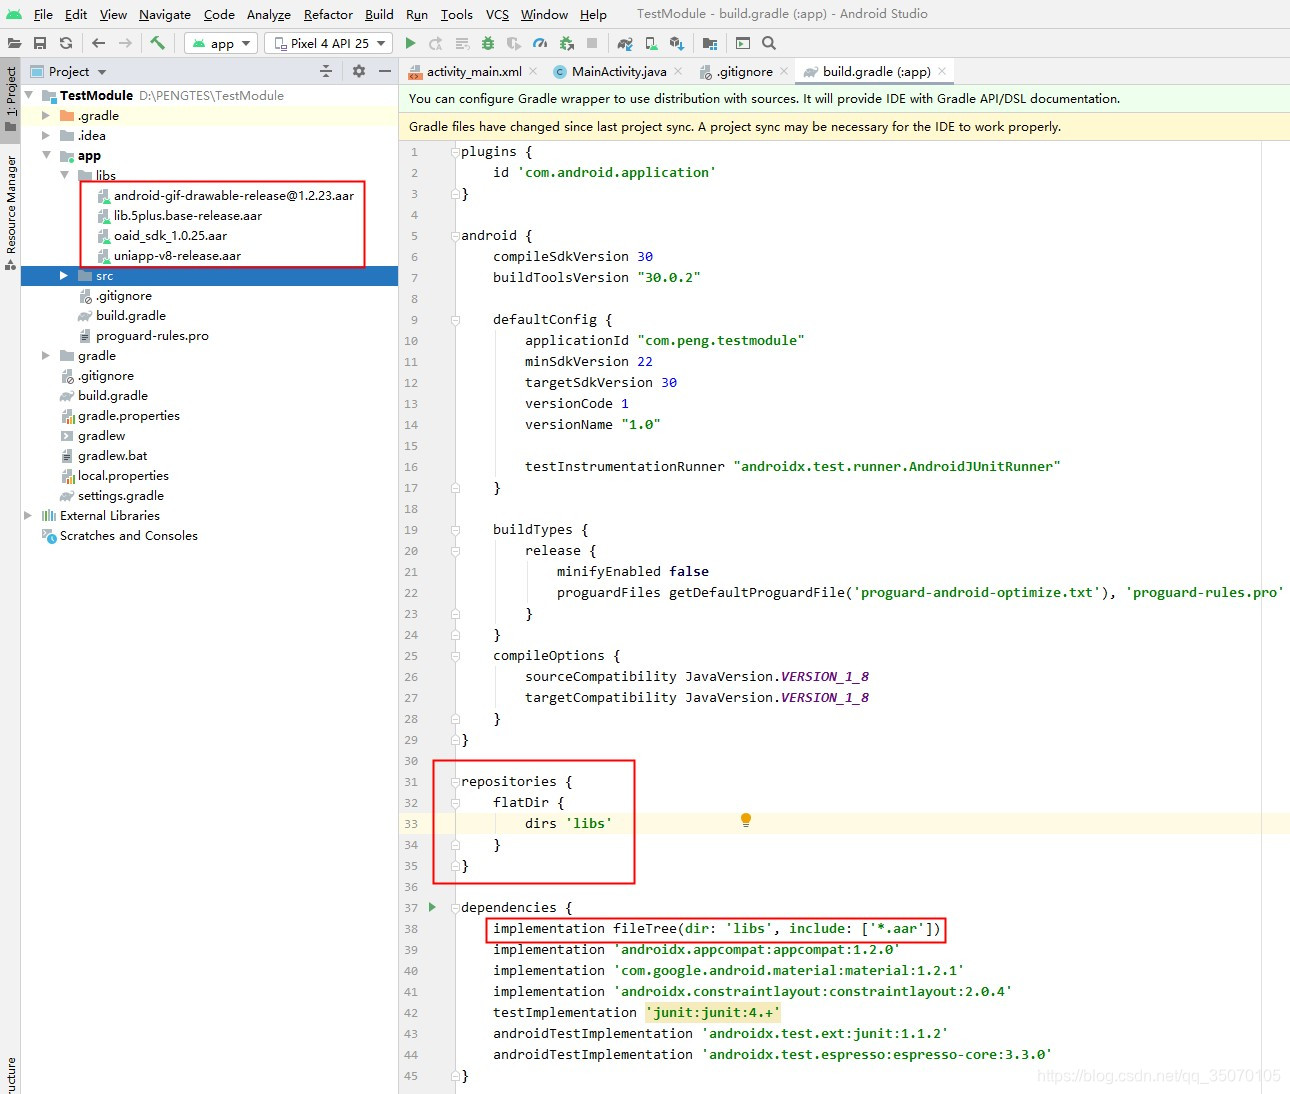
Task: Expand the gradle folder
Action: pyautogui.click(x=46, y=355)
